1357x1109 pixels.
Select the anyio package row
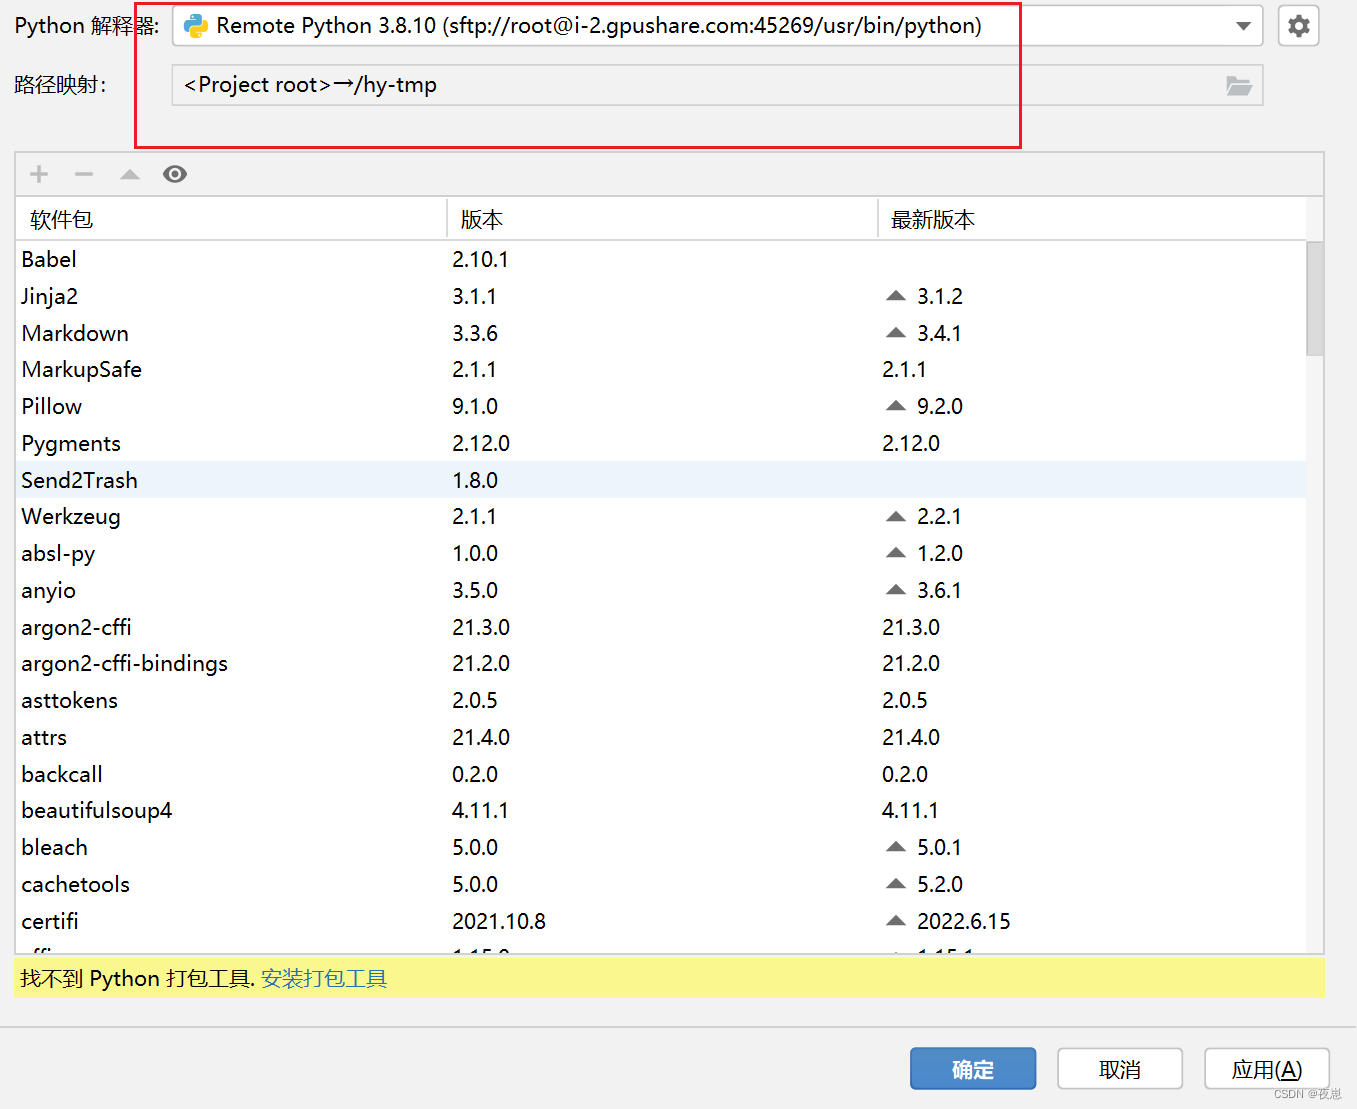click(x=661, y=590)
